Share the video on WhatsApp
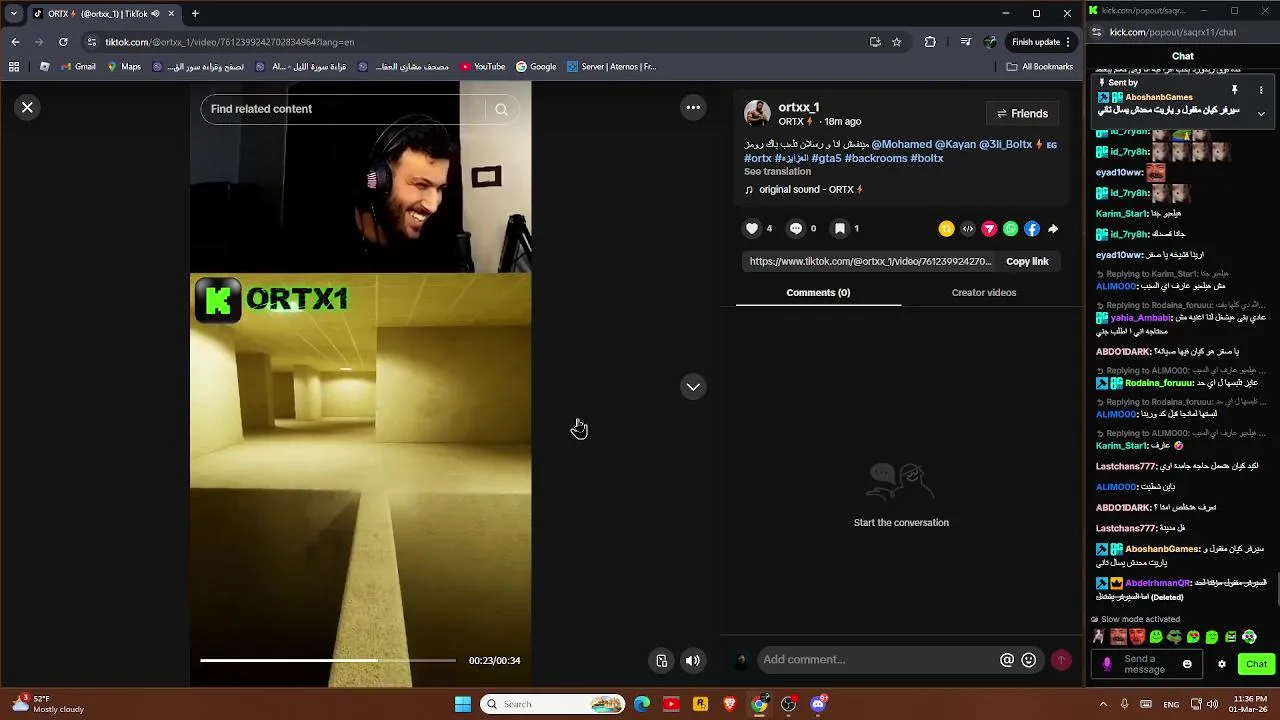Viewport: 1280px width, 720px height. click(1011, 229)
